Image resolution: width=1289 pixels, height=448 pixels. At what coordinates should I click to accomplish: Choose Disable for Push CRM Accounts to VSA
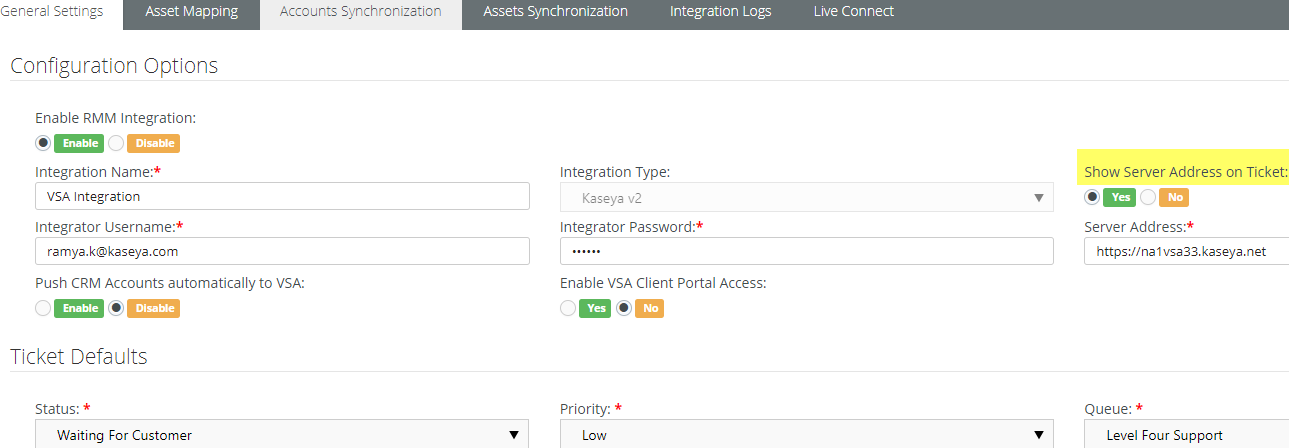(116, 308)
